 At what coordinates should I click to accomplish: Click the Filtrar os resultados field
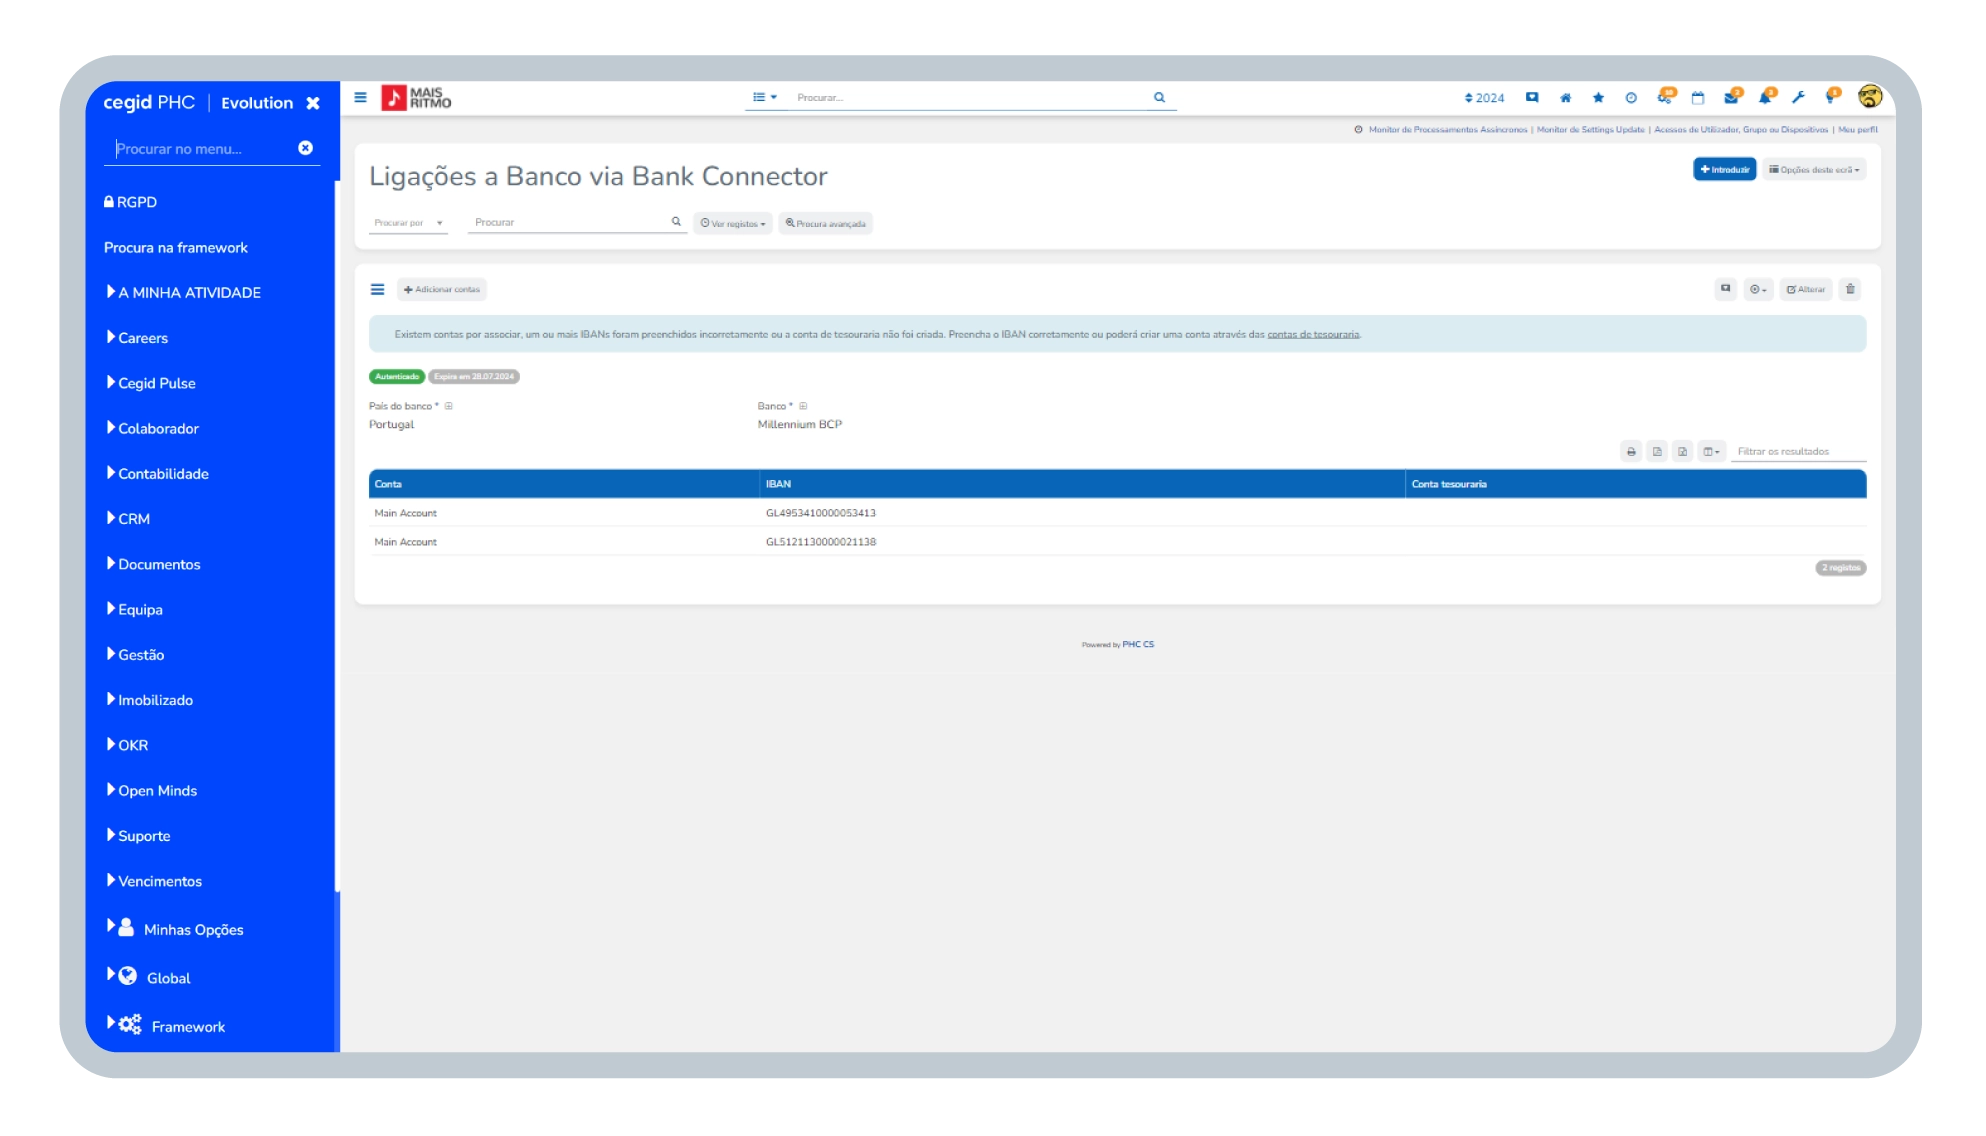tap(1798, 452)
